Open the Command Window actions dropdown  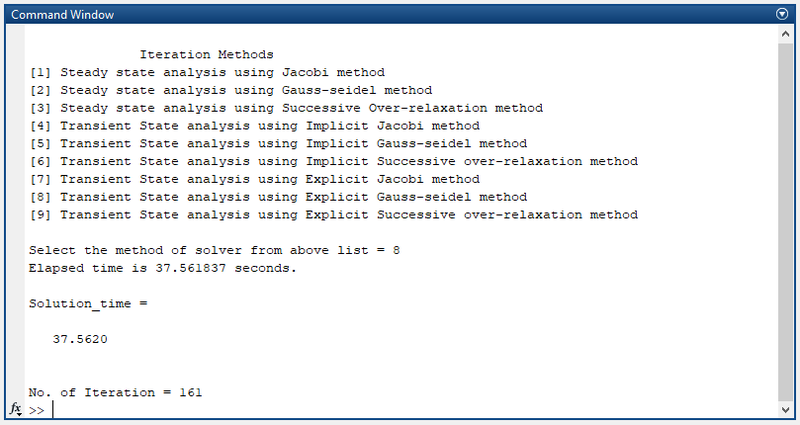tap(782, 15)
